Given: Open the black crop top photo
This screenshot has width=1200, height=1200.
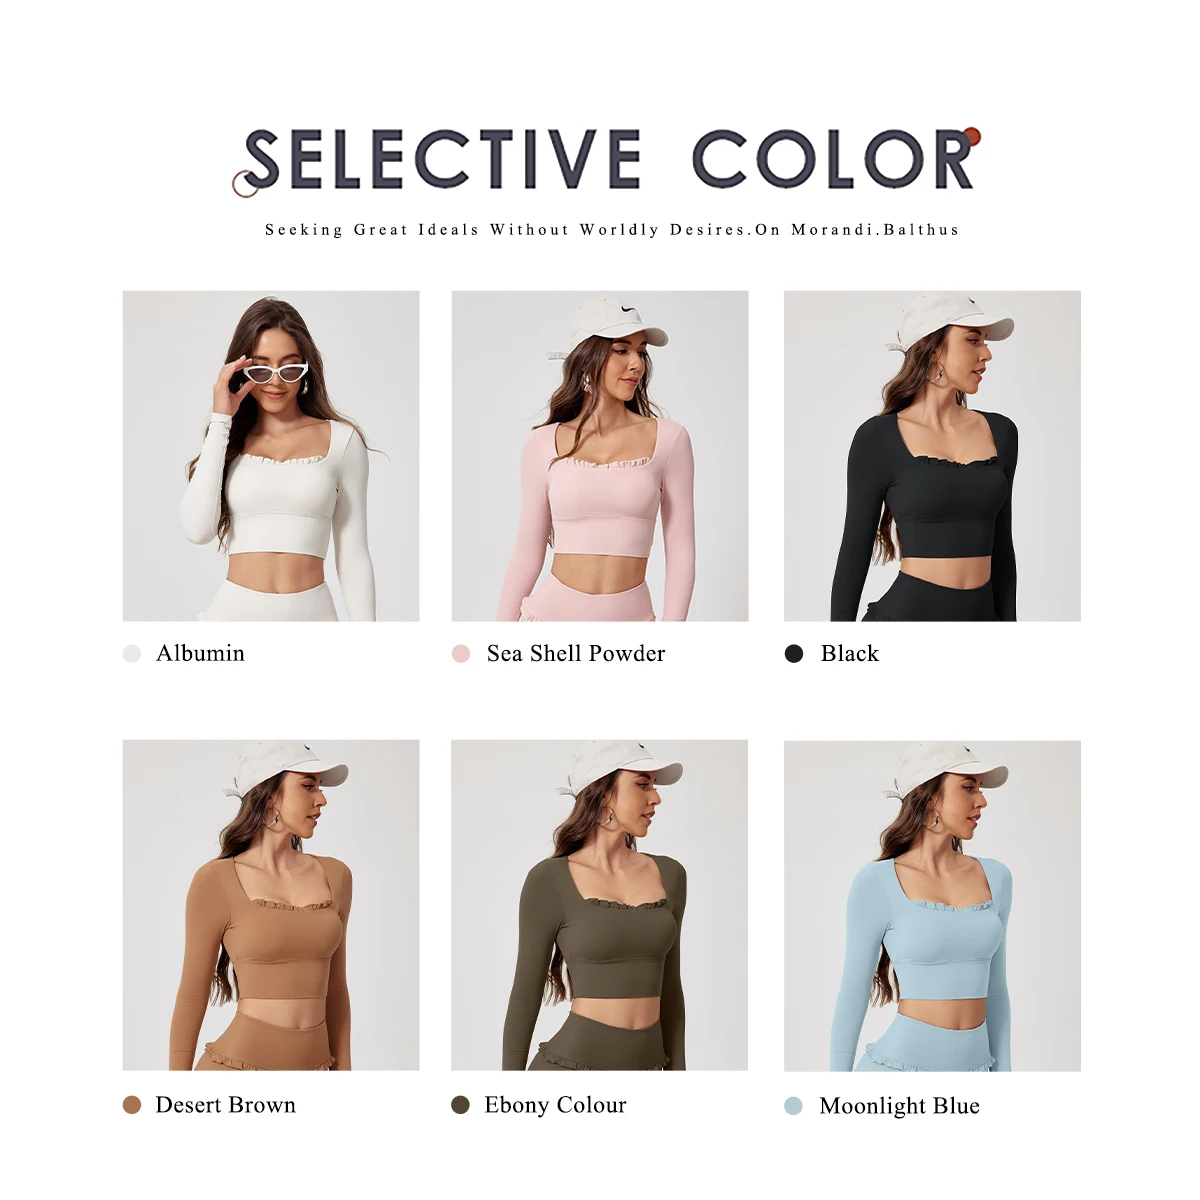Looking at the screenshot, I should pyautogui.click(x=932, y=456).
